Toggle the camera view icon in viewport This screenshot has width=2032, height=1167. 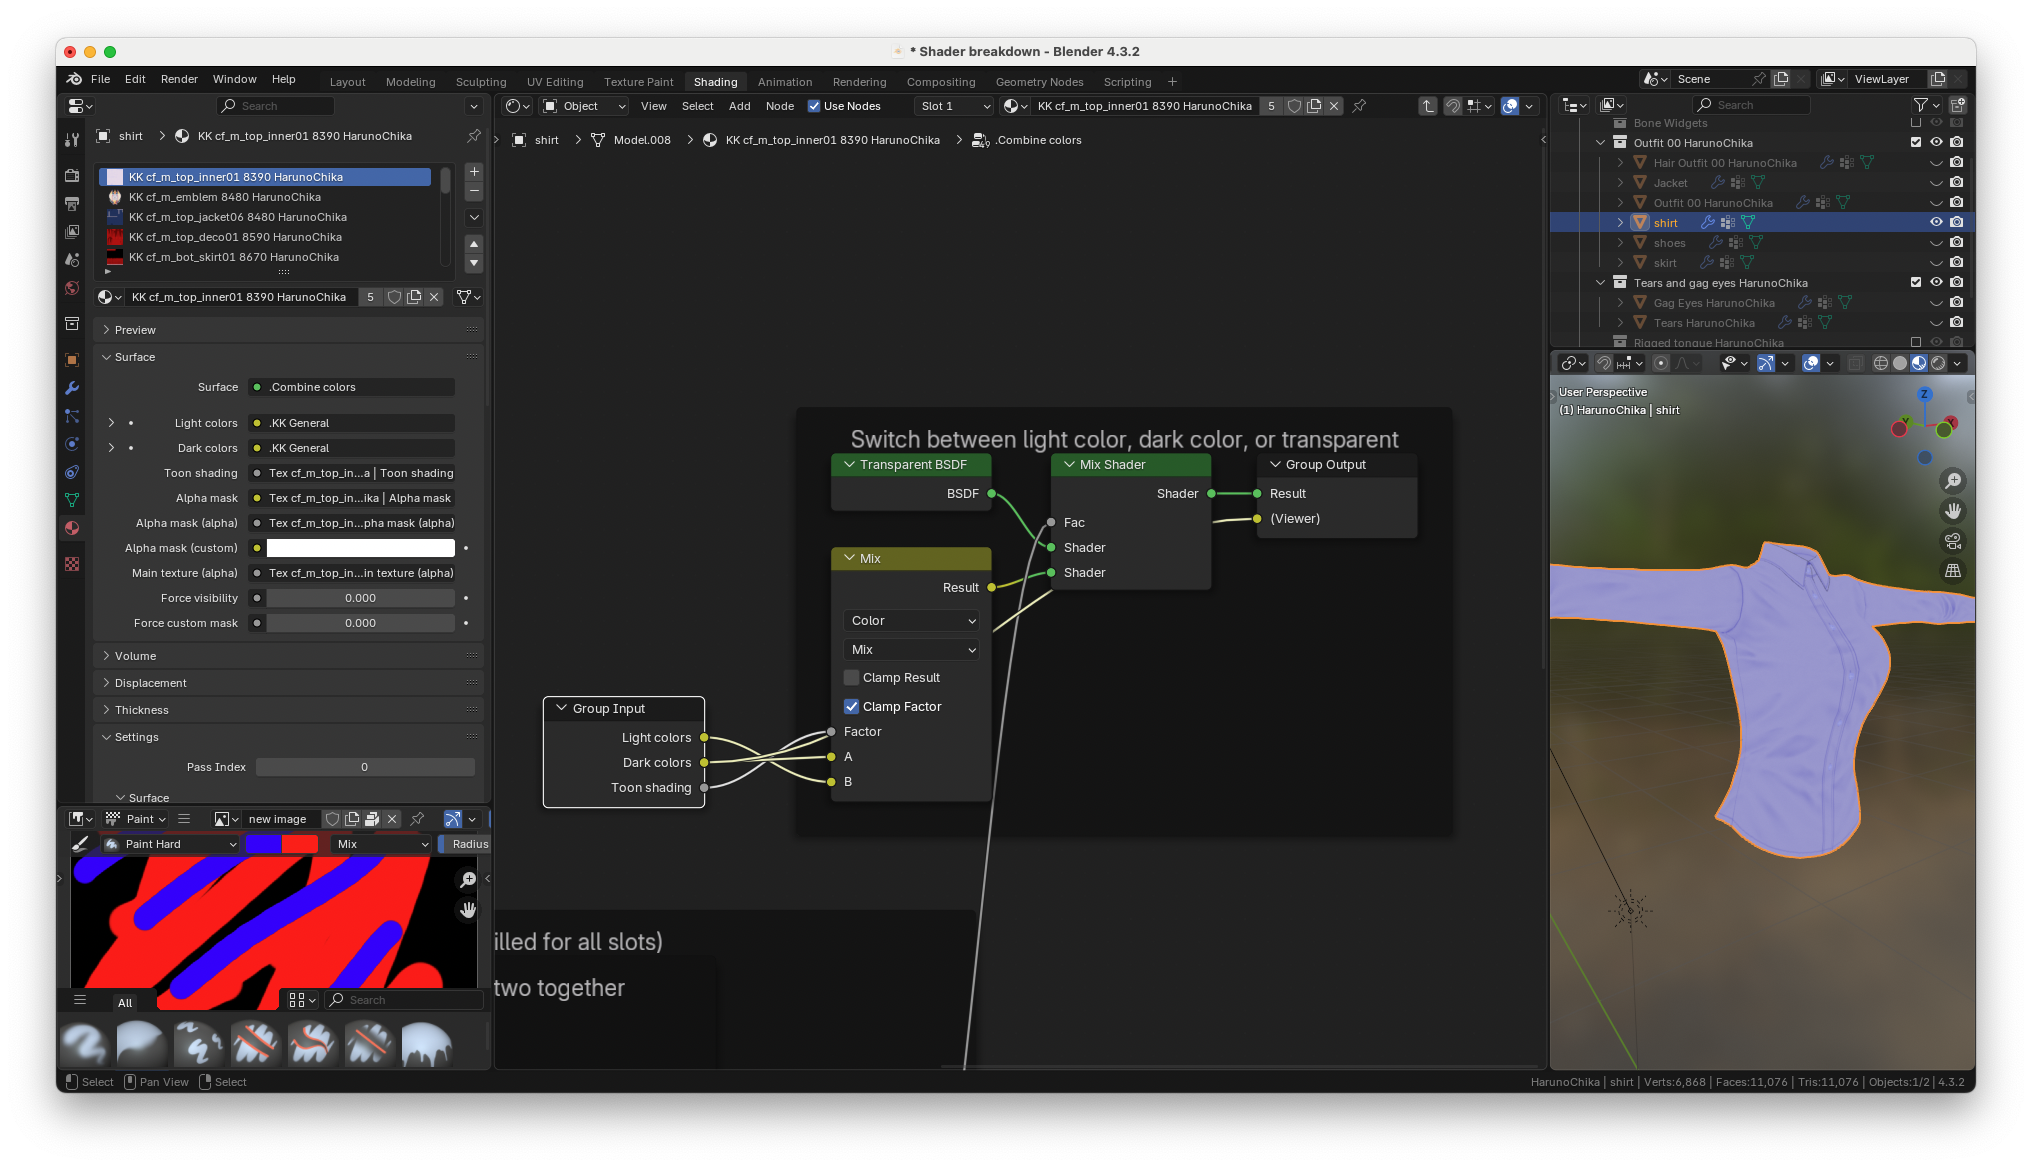pos(1952,541)
